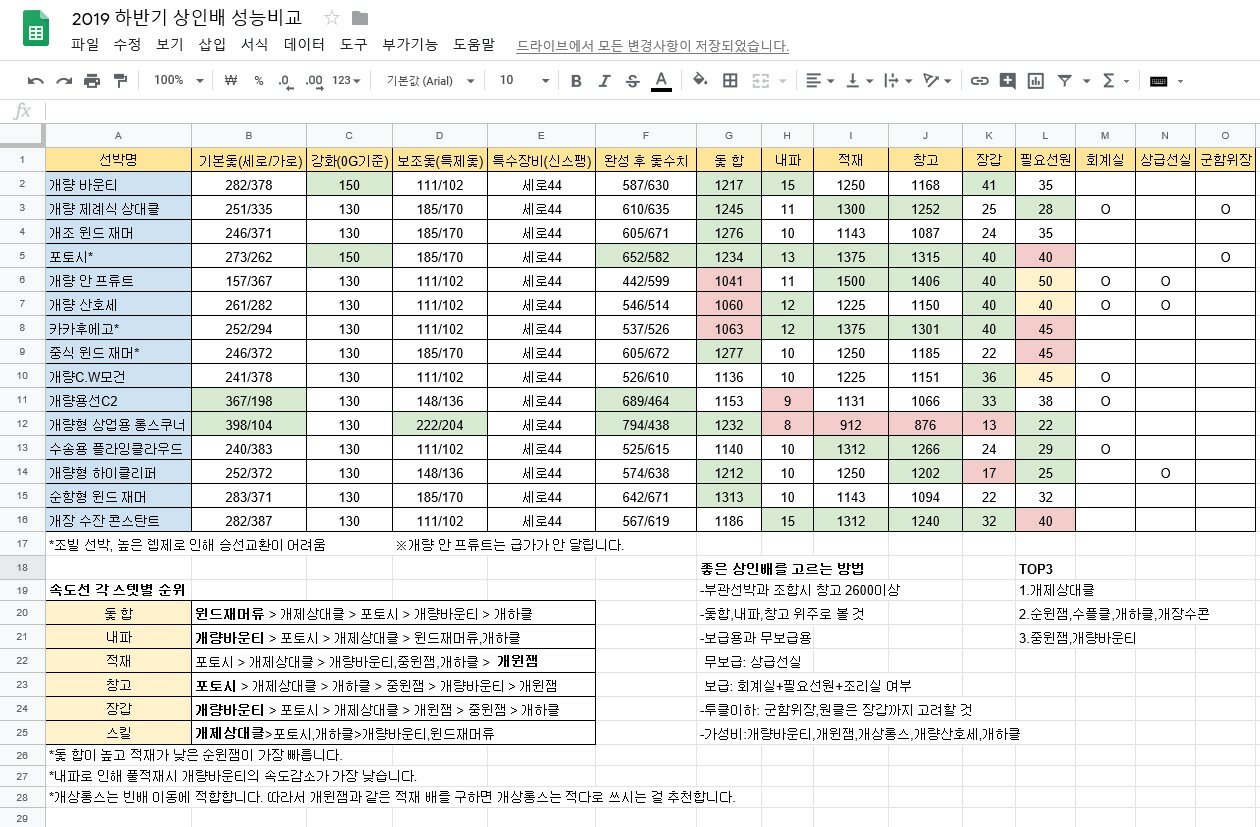Open text rotation dropdown

[938, 81]
